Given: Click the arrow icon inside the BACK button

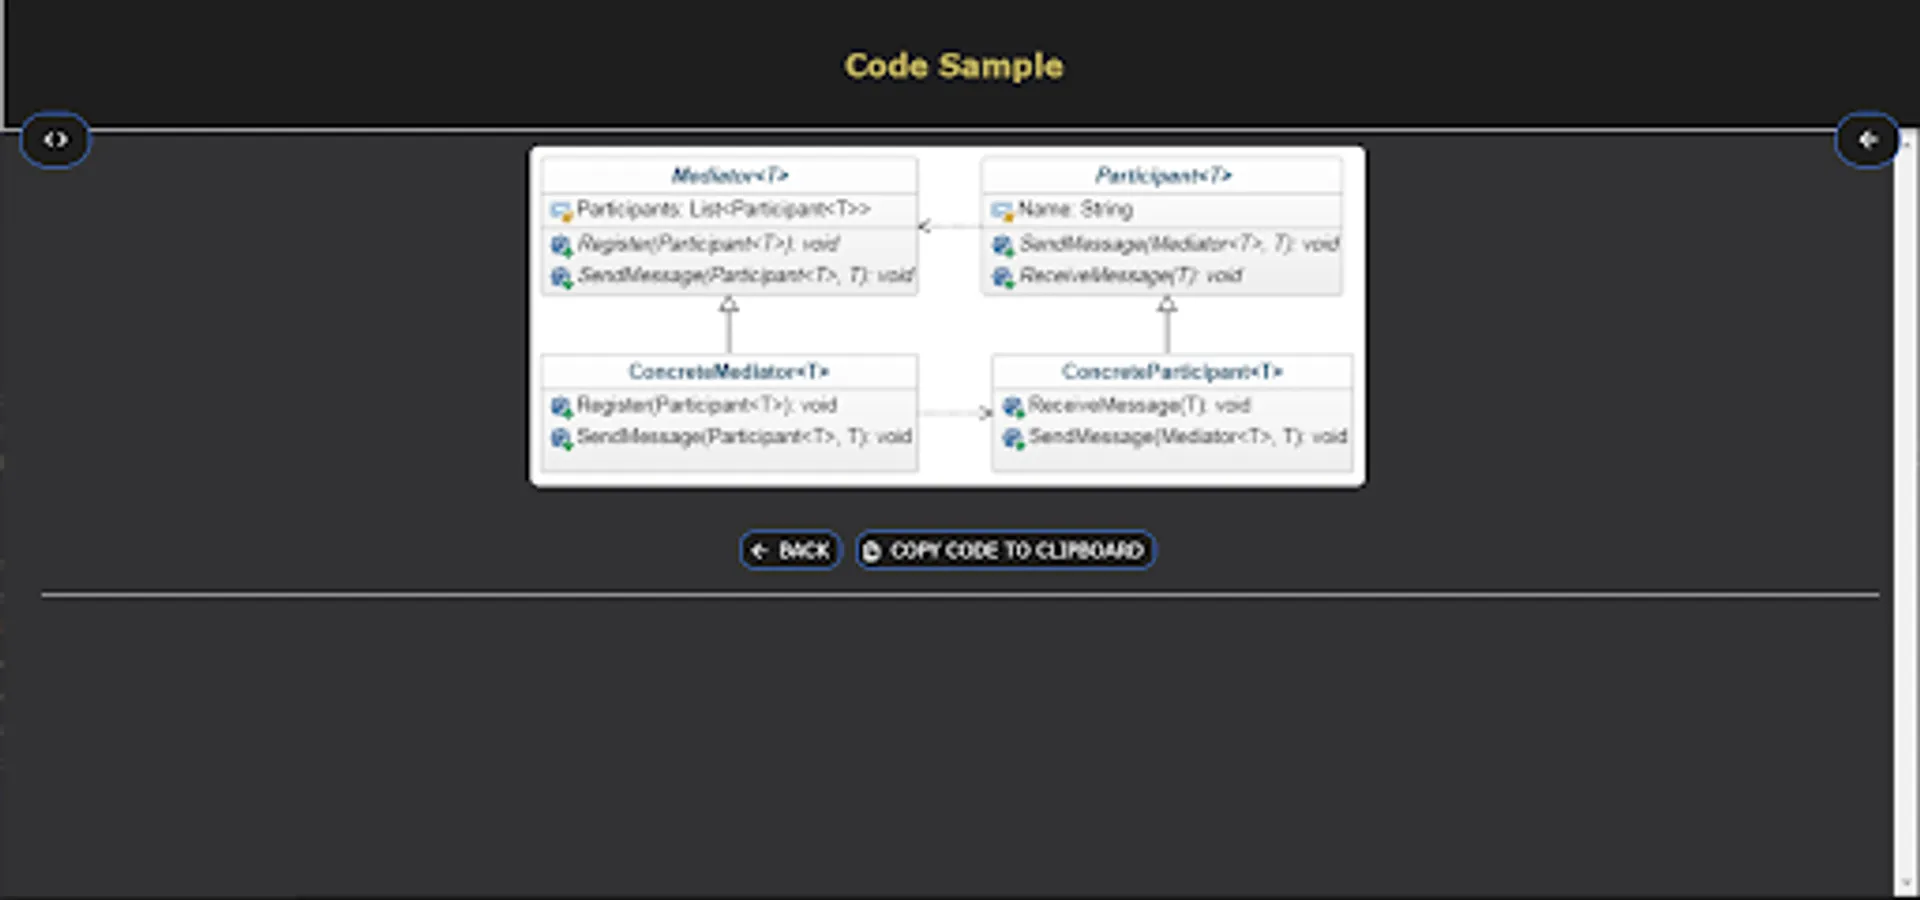Looking at the screenshot, I should (x=760, y=550).
